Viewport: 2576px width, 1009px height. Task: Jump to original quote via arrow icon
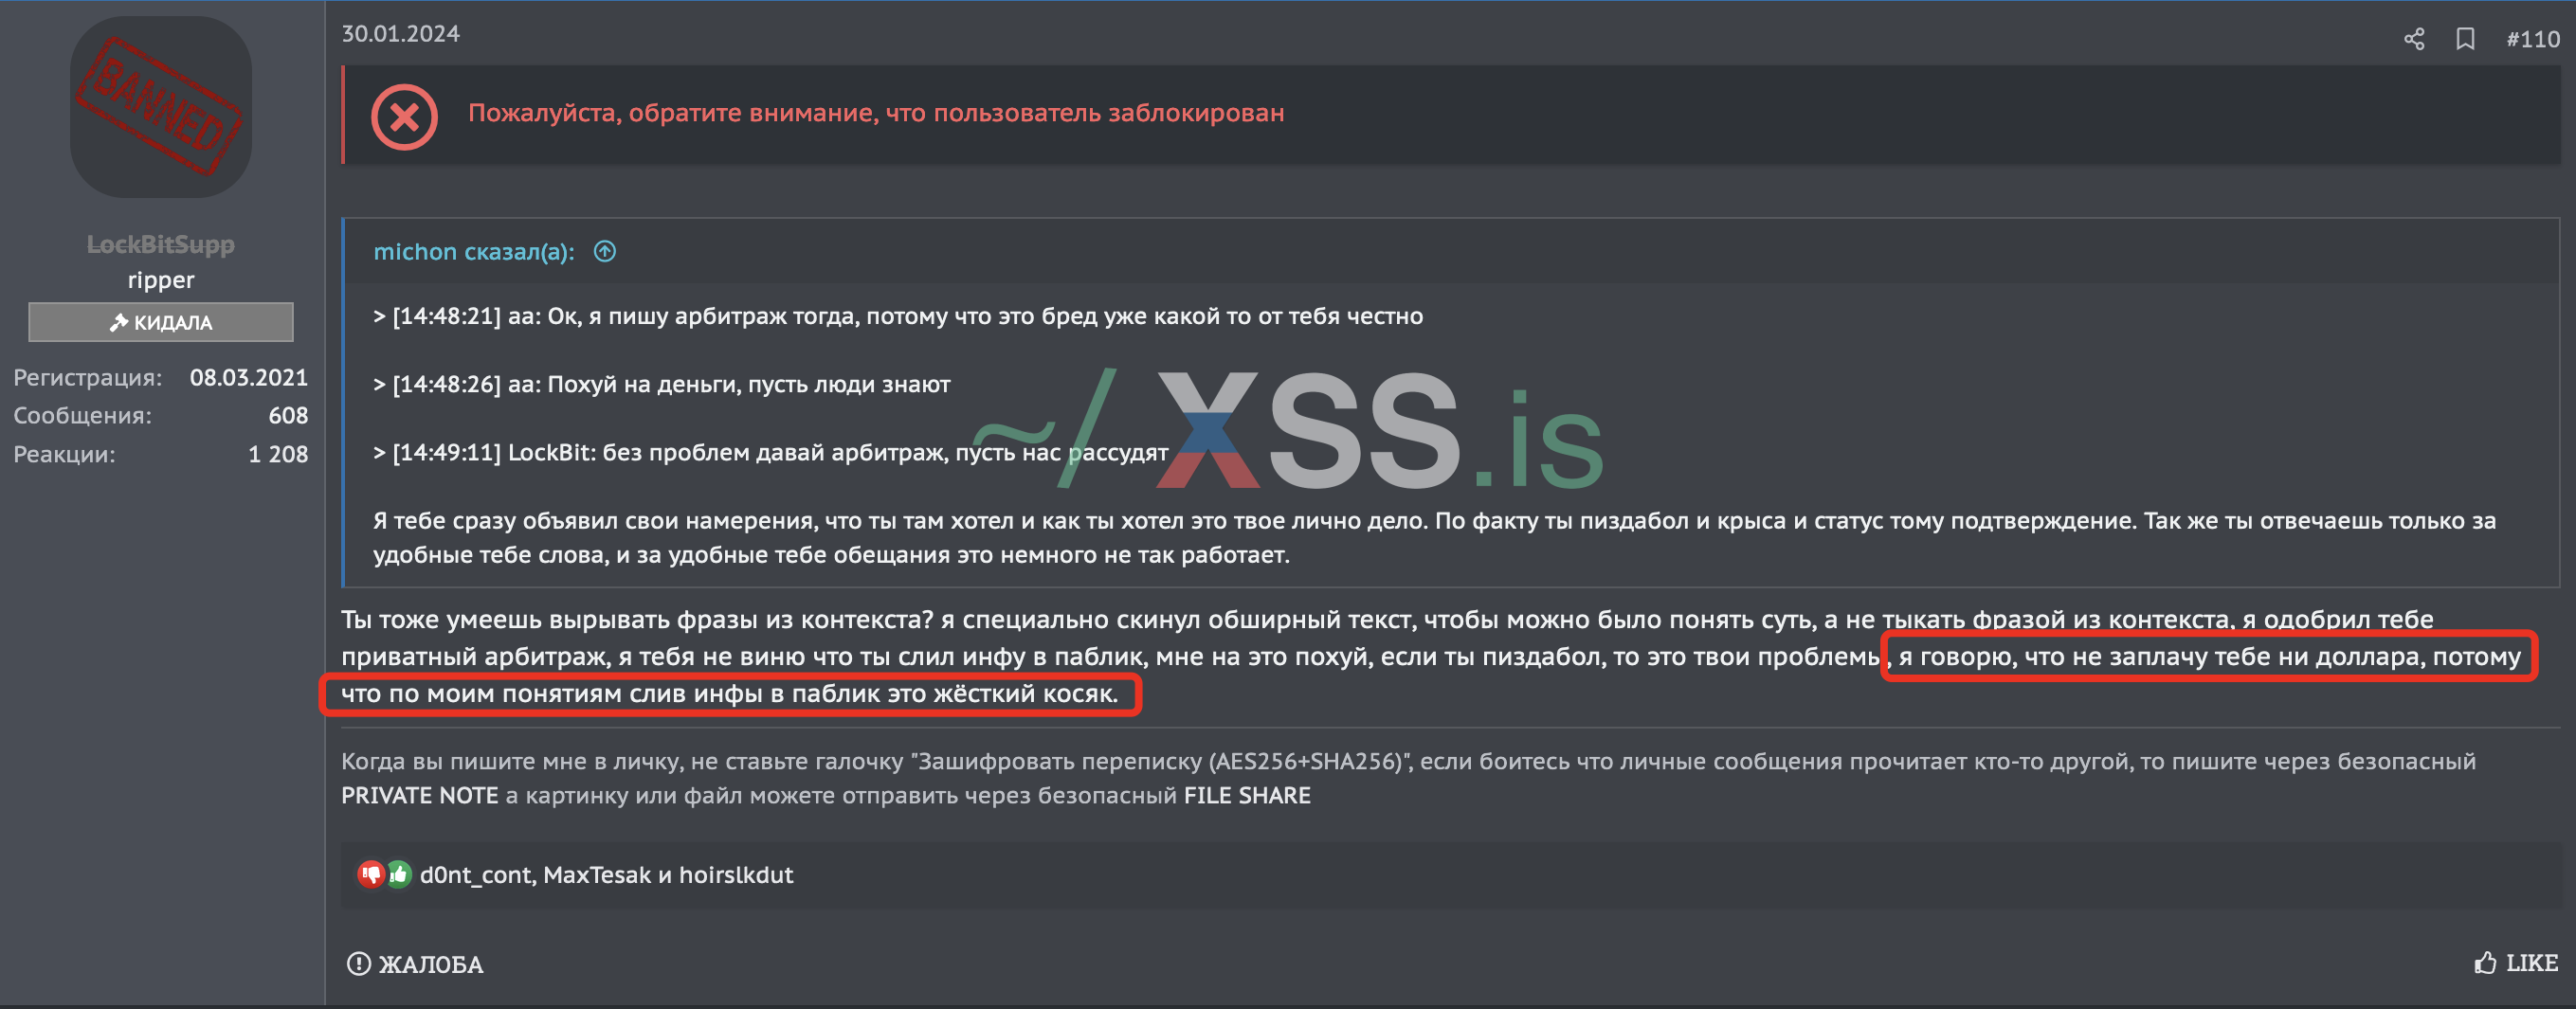(605, 251)
